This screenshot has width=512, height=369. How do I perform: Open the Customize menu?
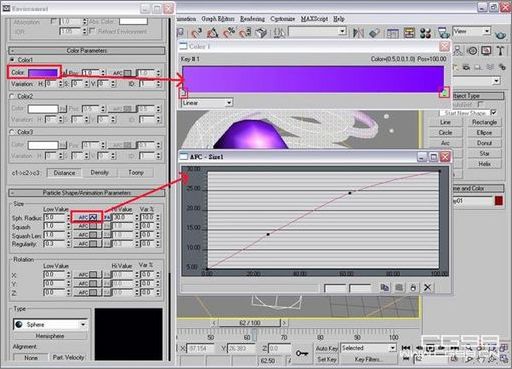coord(283,19)
